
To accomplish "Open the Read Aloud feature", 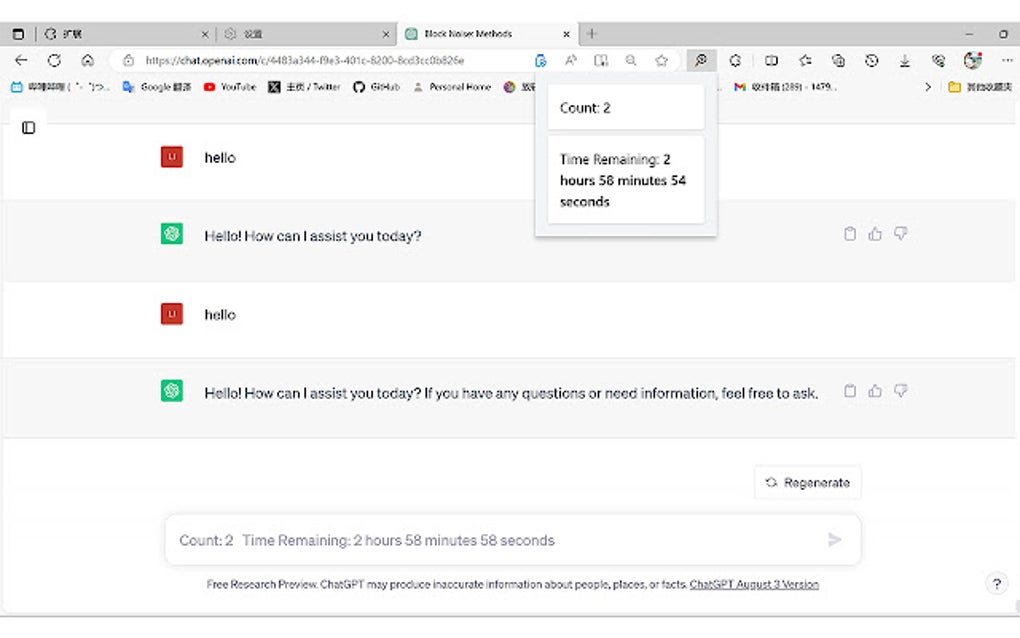I will 570,60.
